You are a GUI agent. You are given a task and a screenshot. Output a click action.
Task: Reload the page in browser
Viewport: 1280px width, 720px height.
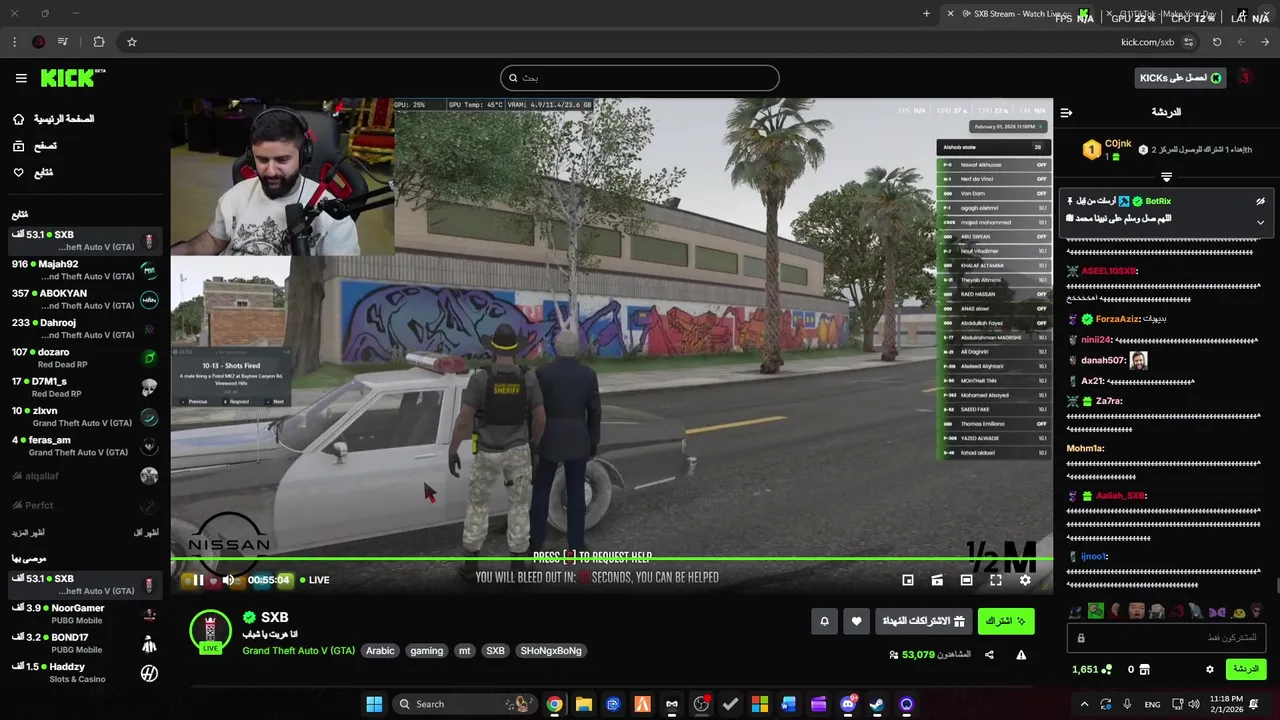click(1217, 42)
